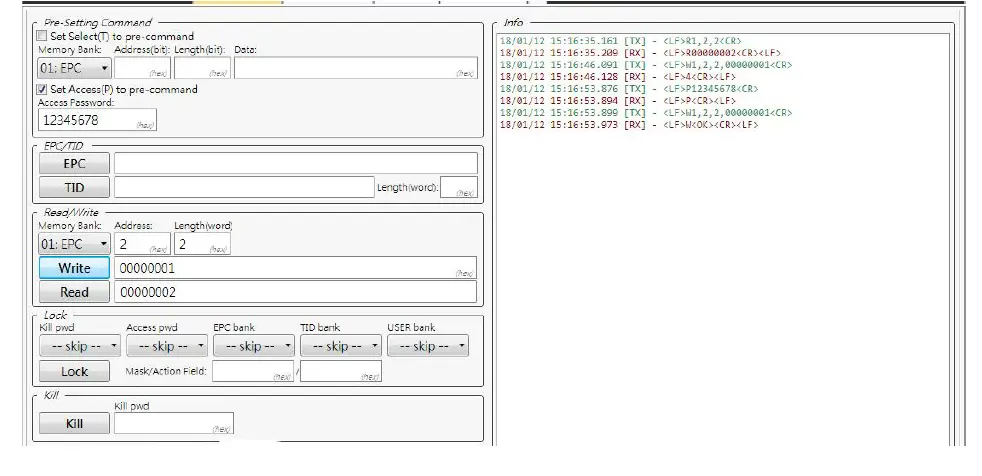Focus the Write data field 00000001
Screen dimensions: 982x476
tap(295, 268)
